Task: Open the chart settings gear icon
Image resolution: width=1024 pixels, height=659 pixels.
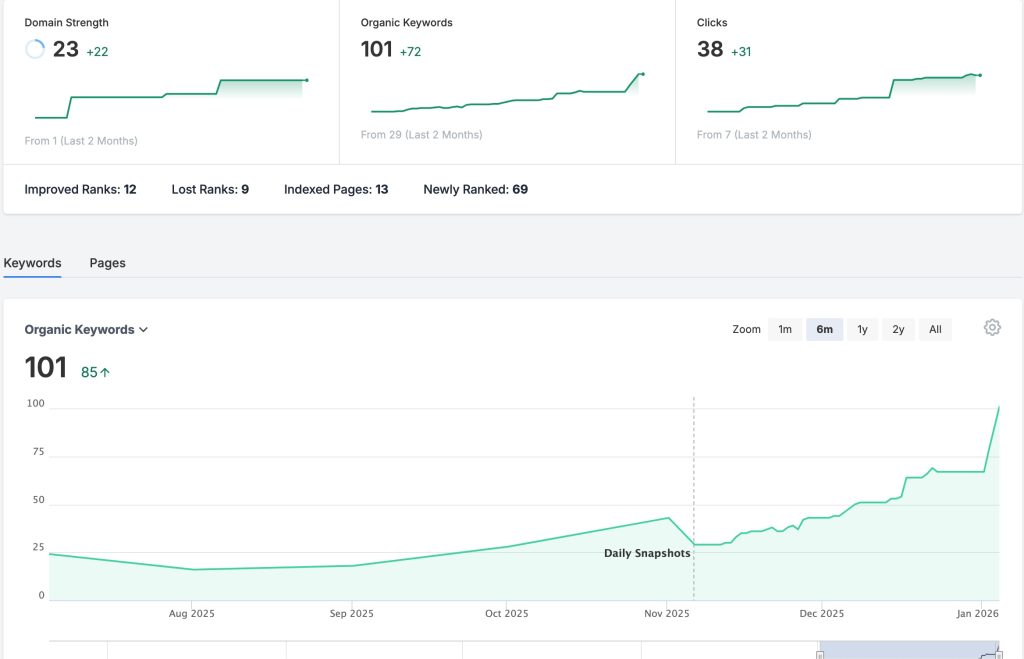Action: point(992,328)
